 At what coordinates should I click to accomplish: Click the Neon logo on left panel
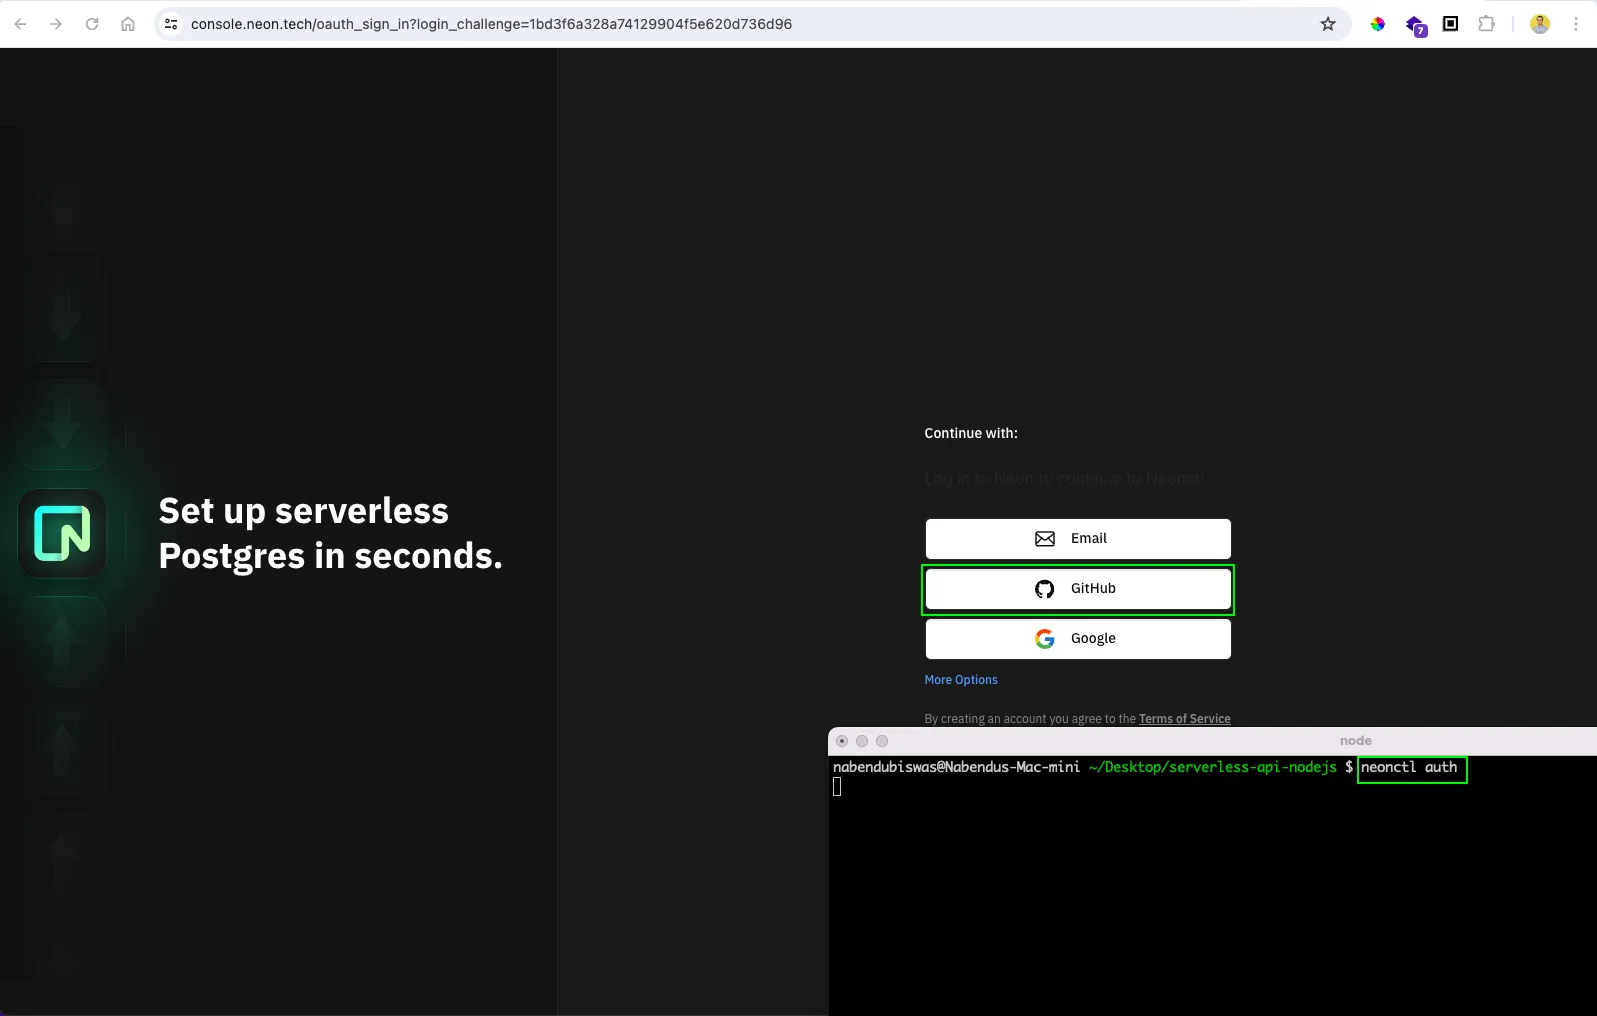point(62,533)
